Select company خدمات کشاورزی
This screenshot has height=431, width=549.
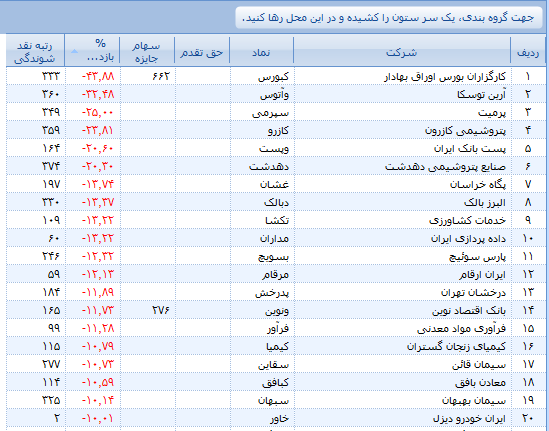click(x=467, y=220)
